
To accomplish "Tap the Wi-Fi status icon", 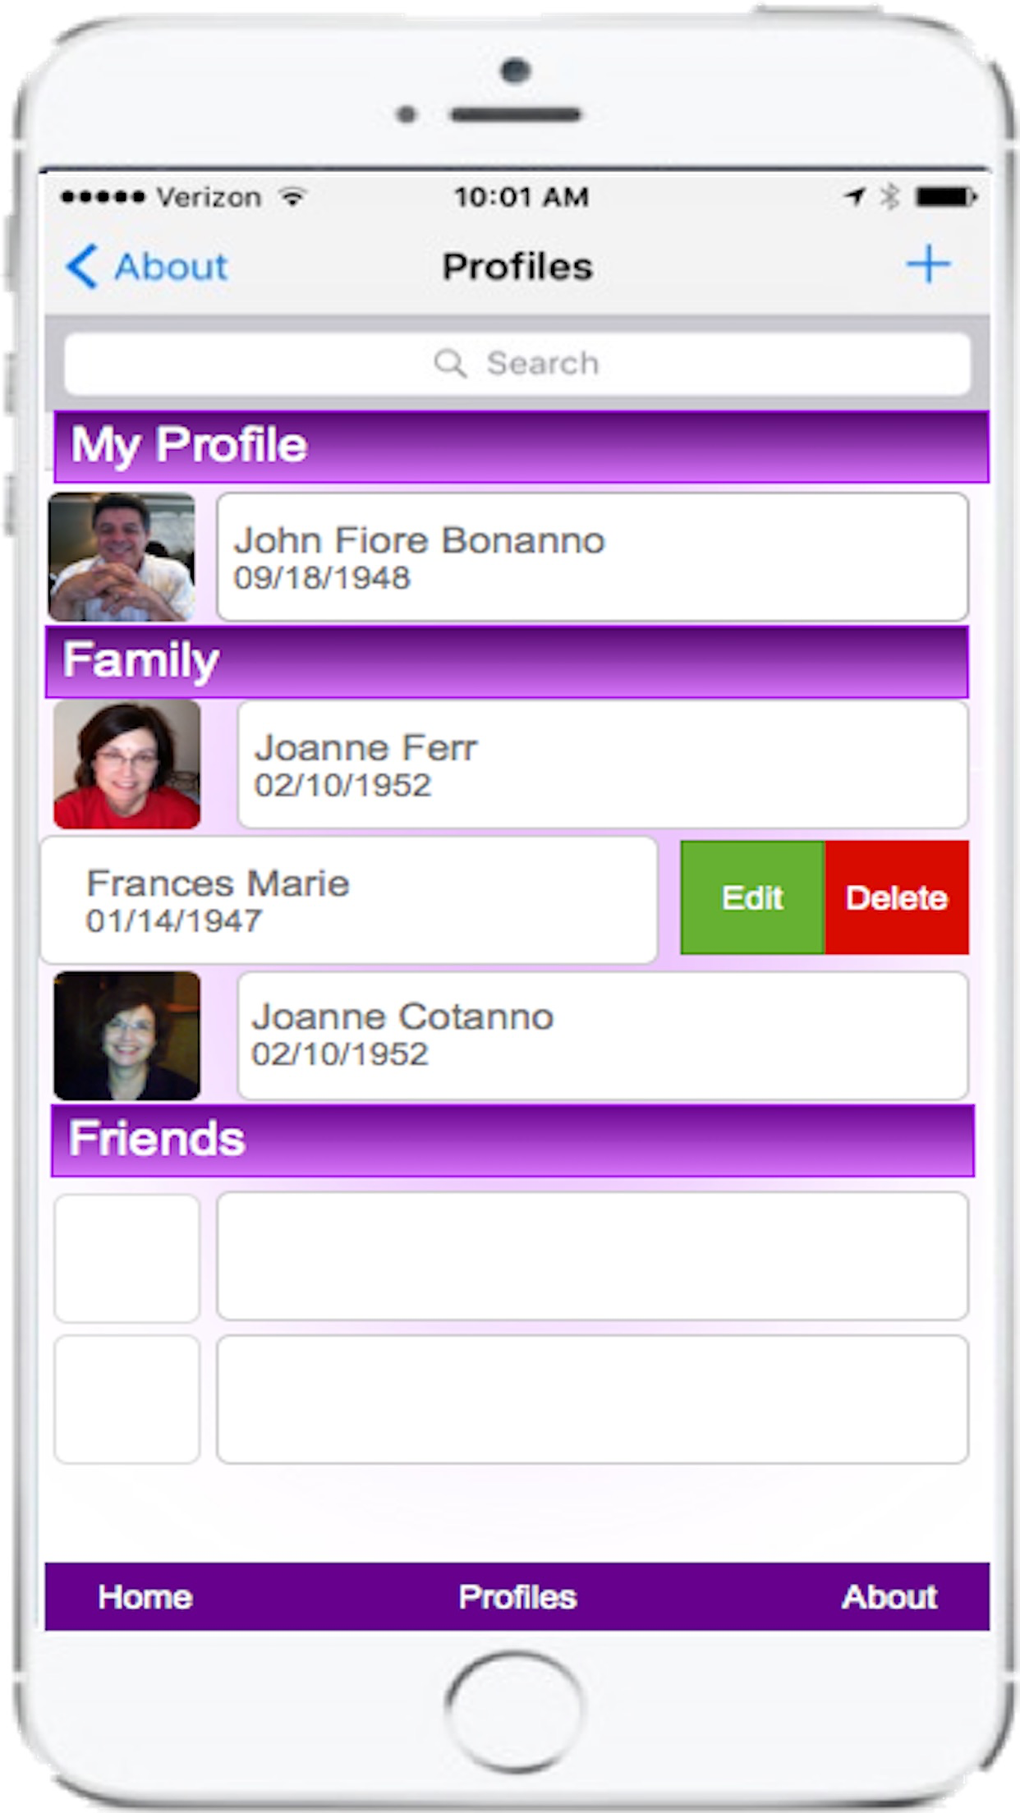I will [x=292, y=197].
